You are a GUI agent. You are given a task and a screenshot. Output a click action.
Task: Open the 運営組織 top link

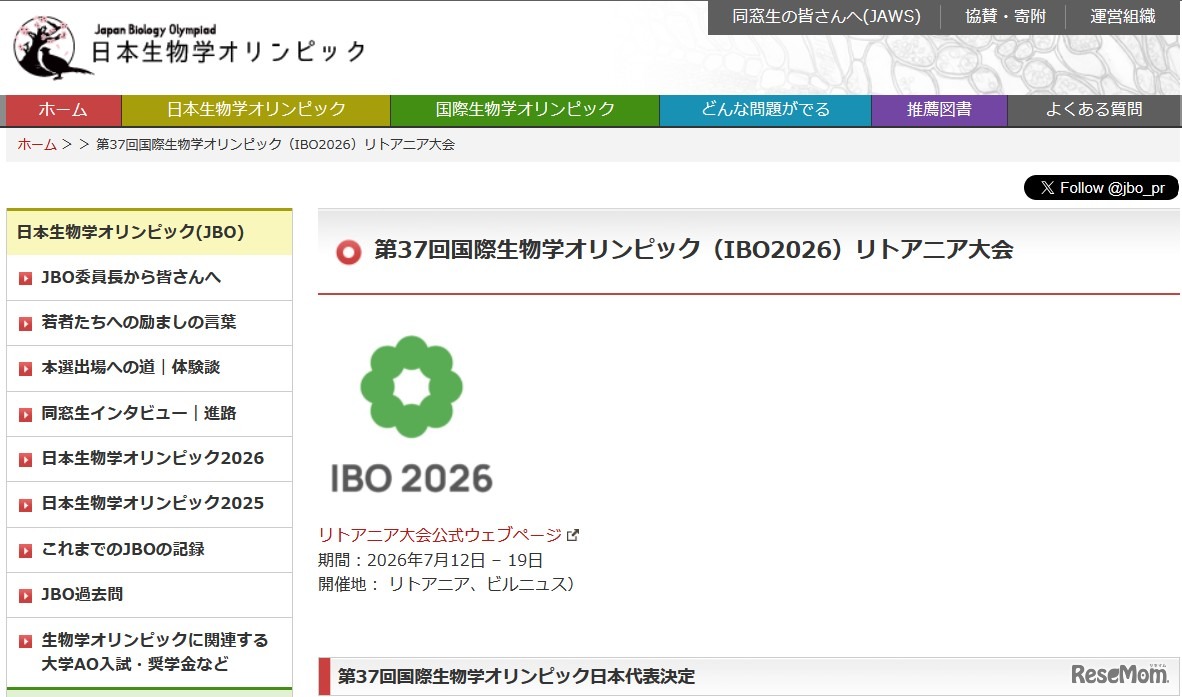[1122, 17]
